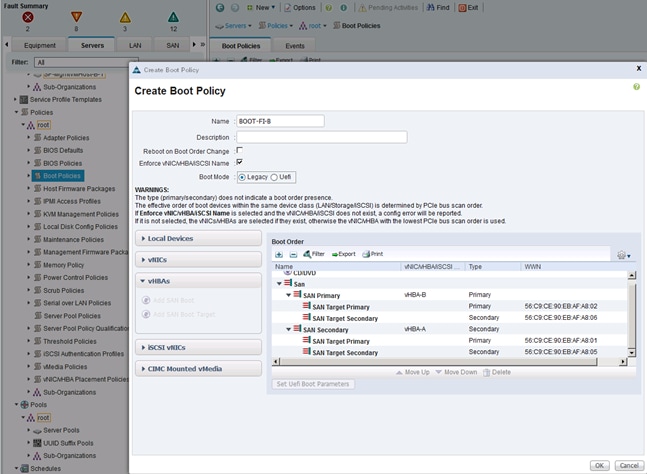This screenshot has width=647, height=474.
Task: Select Scrub Policies tree item
Action: [64, 290]
